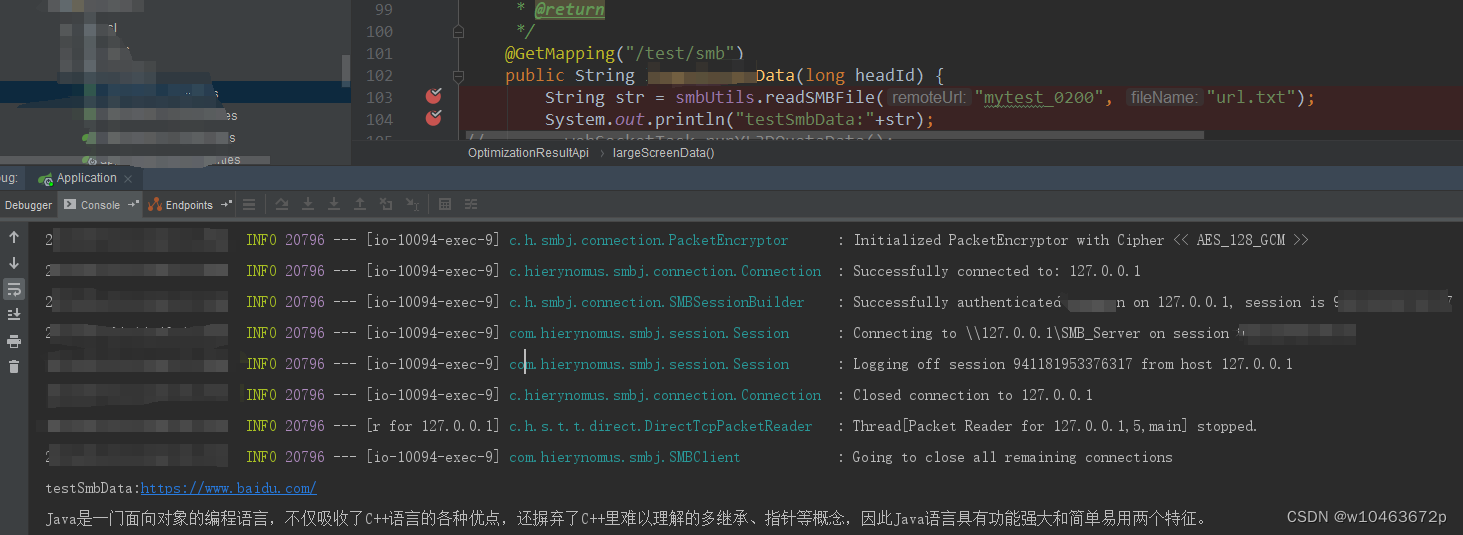This screenshot has width=1463, height=535.
Task: Click the Up the Stack Trace arrow
Action: (14, 237)
